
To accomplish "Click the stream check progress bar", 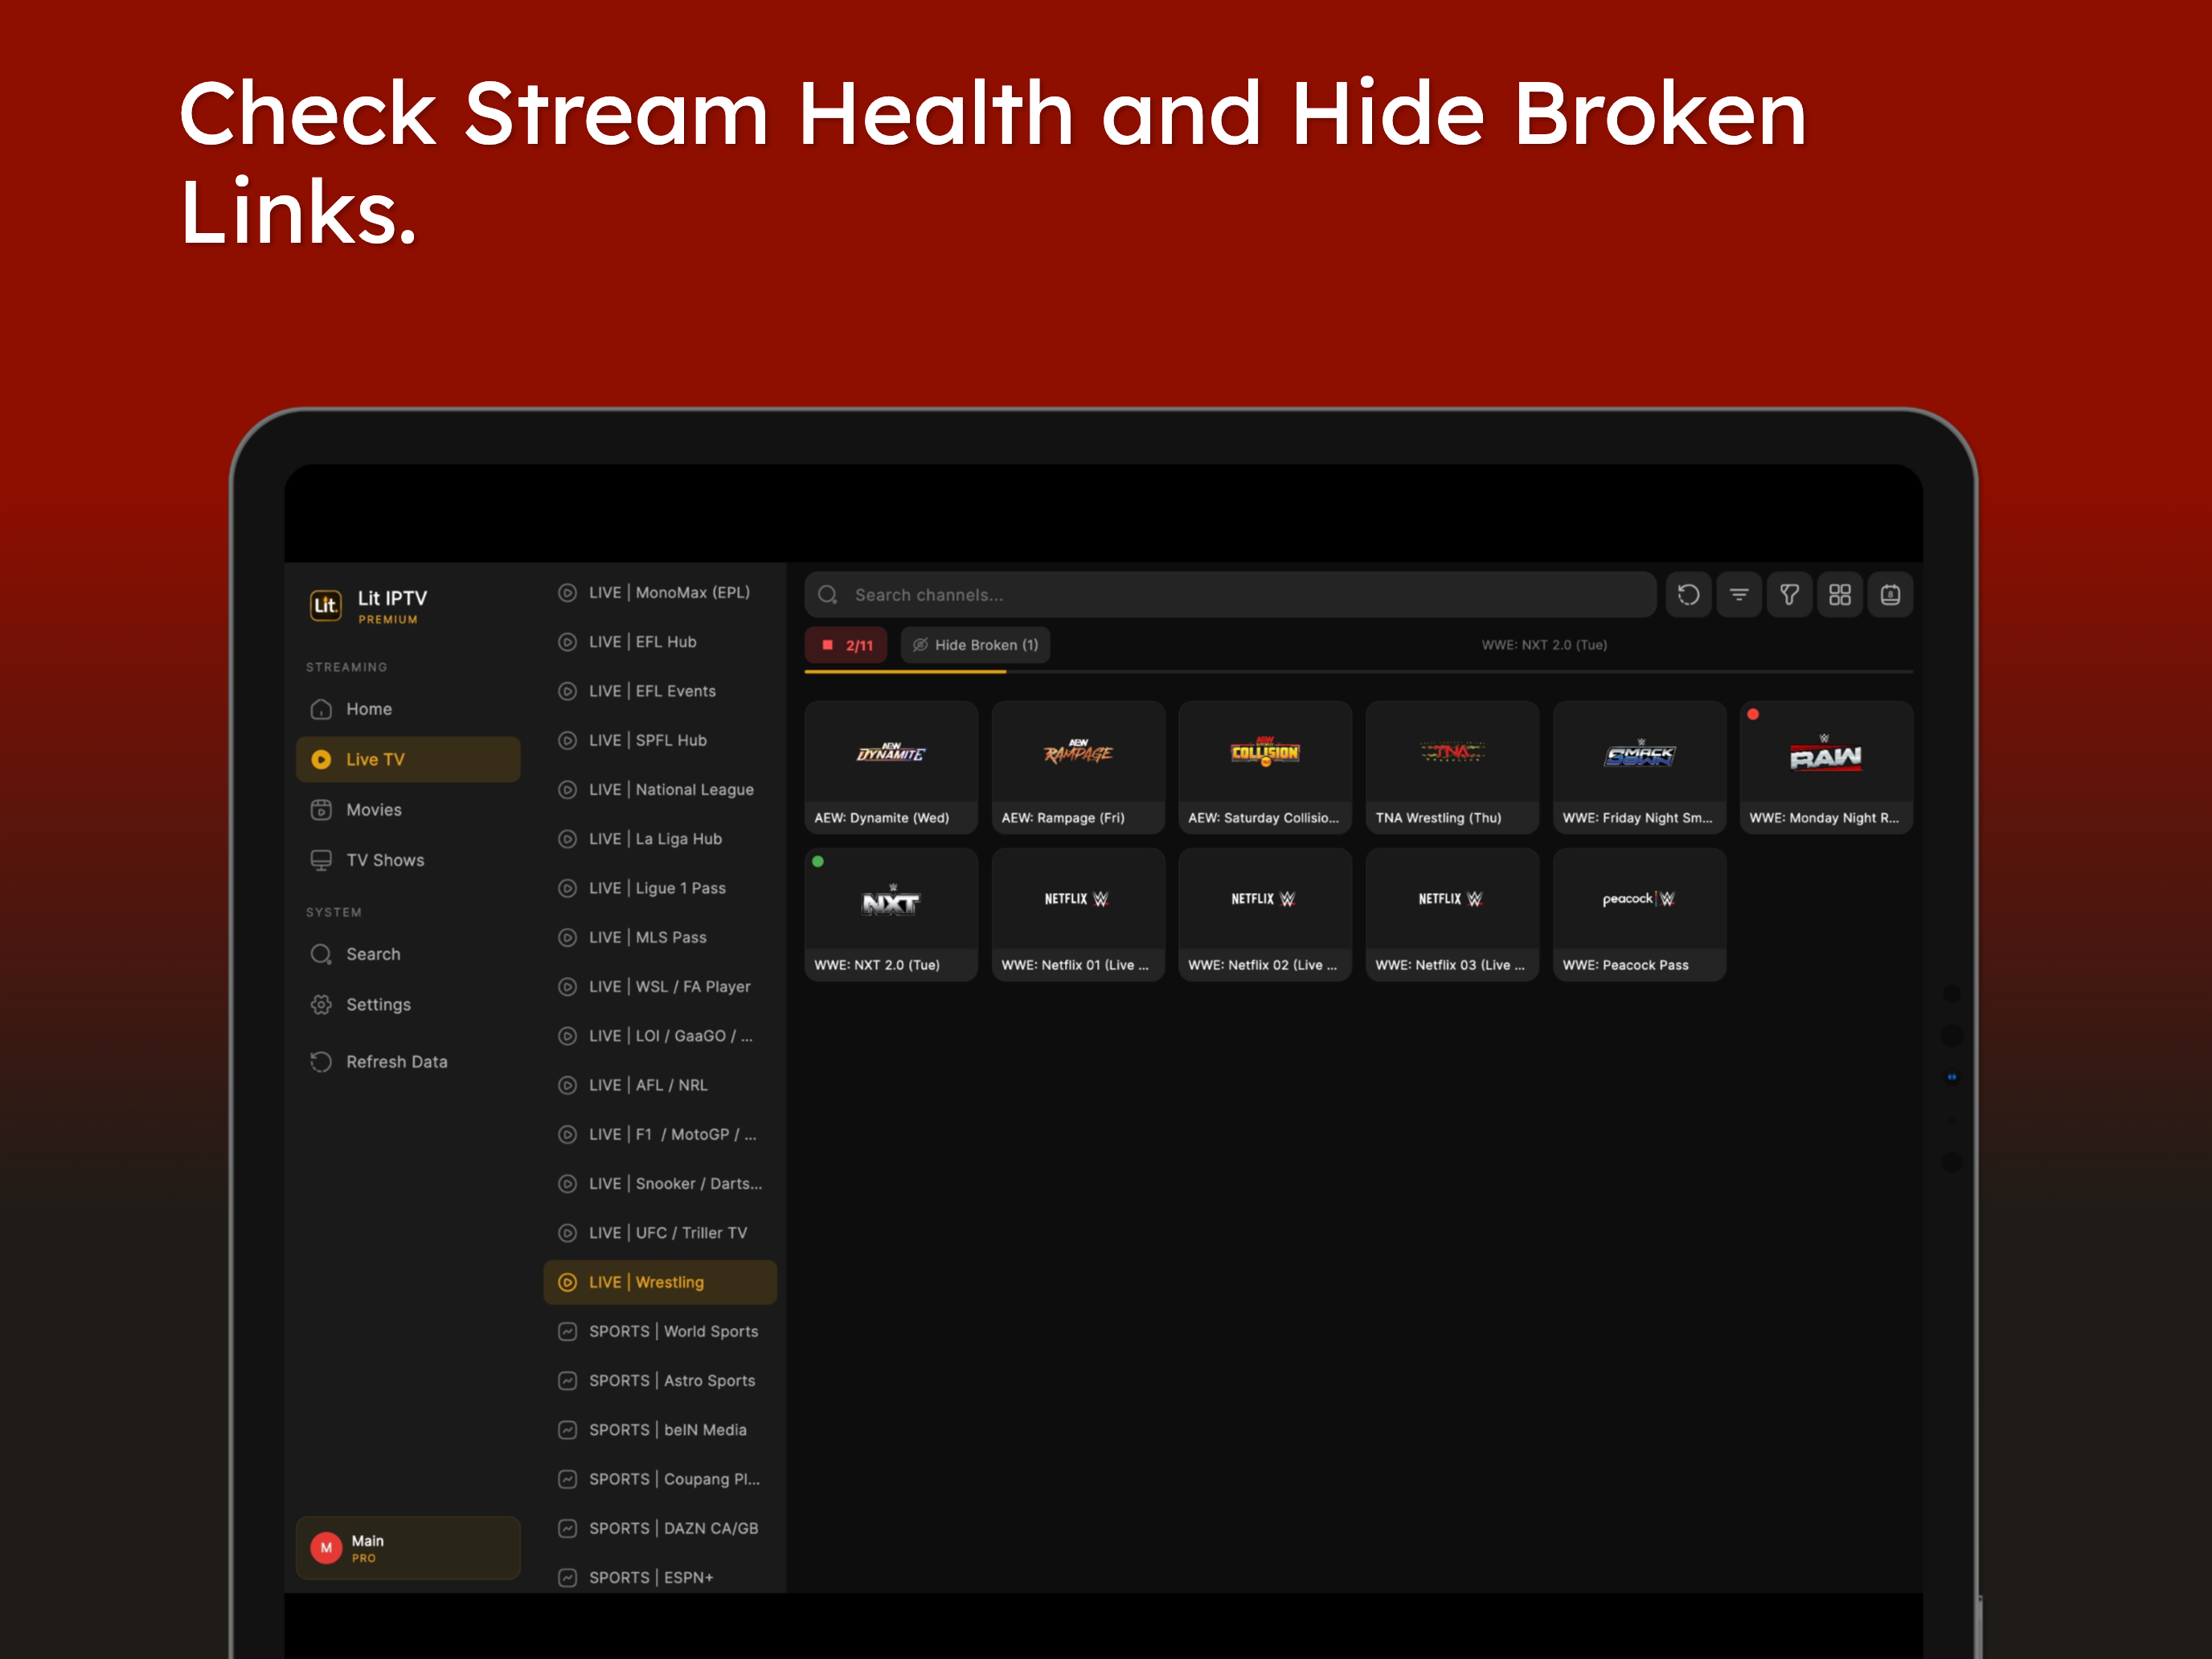I will click(x=1358, y=672).
